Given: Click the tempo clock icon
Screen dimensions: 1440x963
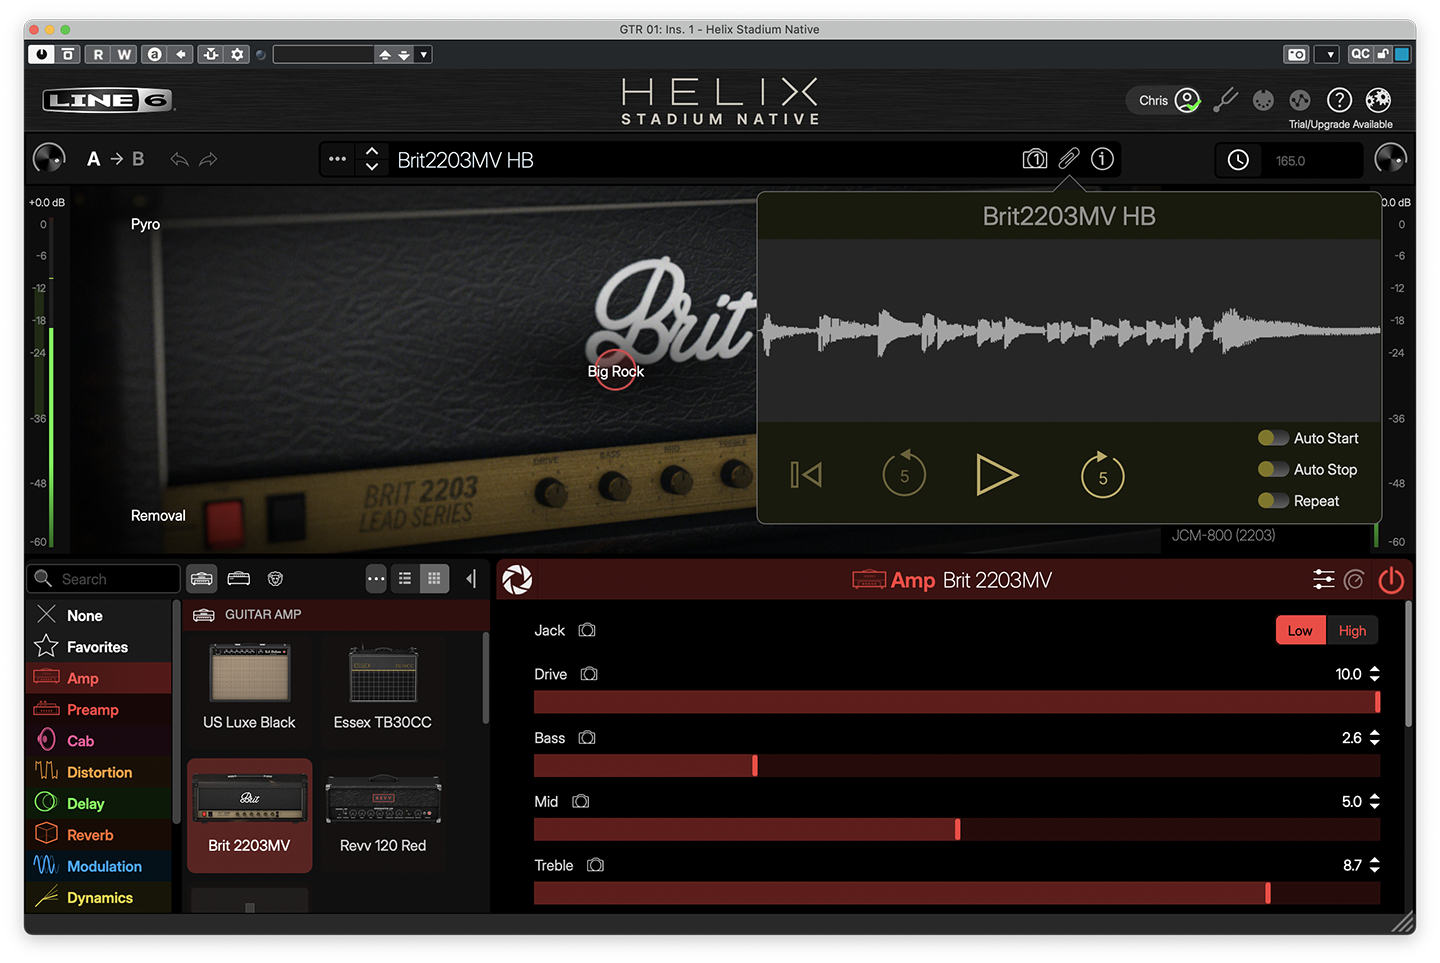Looking at the screenshot, I should click(1238, 160).
